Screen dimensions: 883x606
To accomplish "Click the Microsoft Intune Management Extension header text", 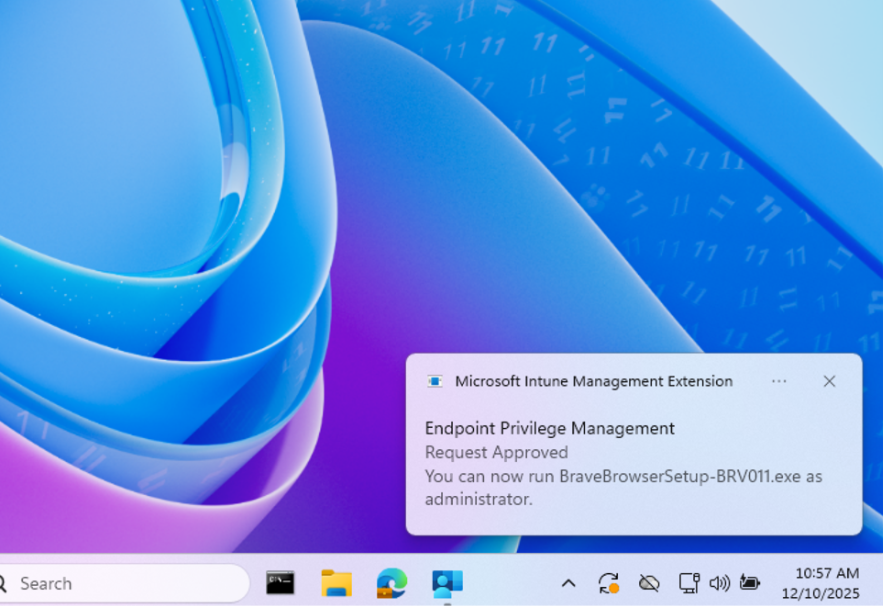I will [x=593, y=381].
